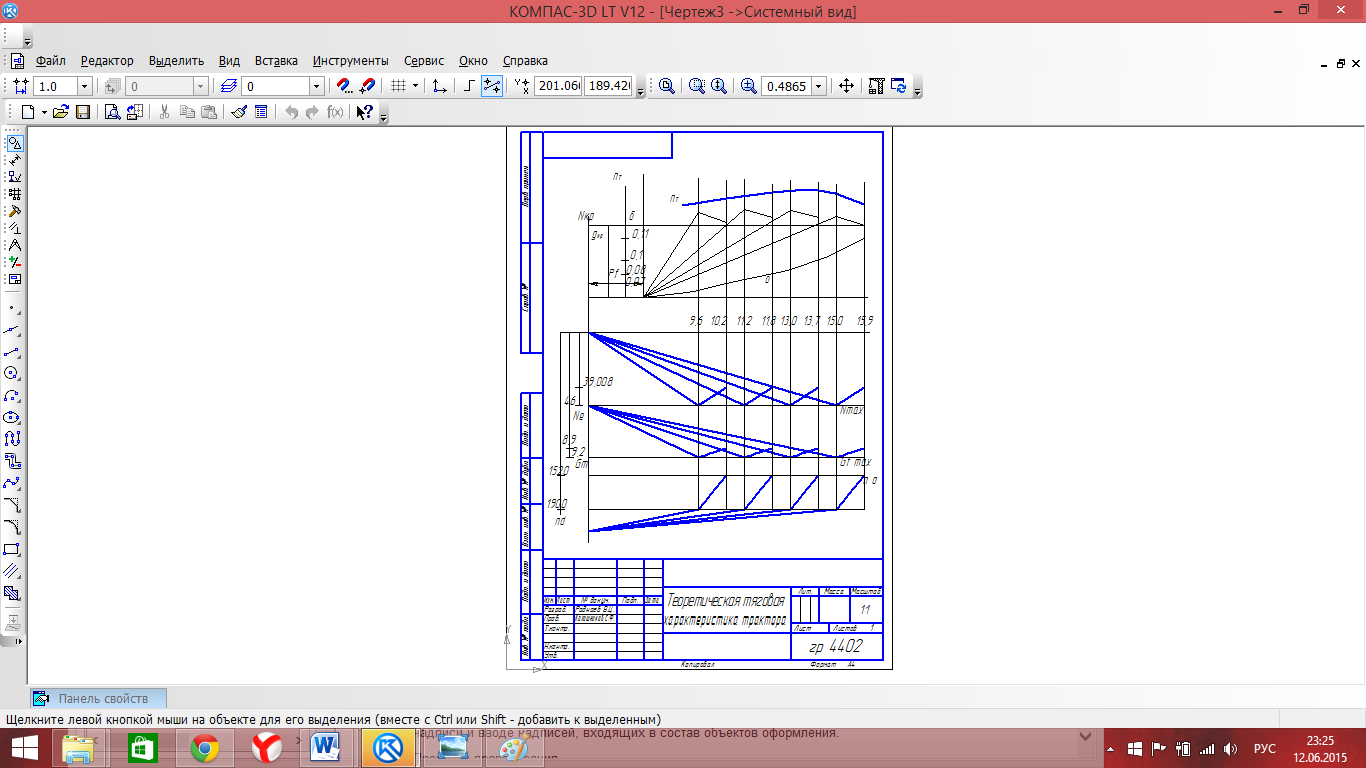Open the Вставка menu

[276, 60]
